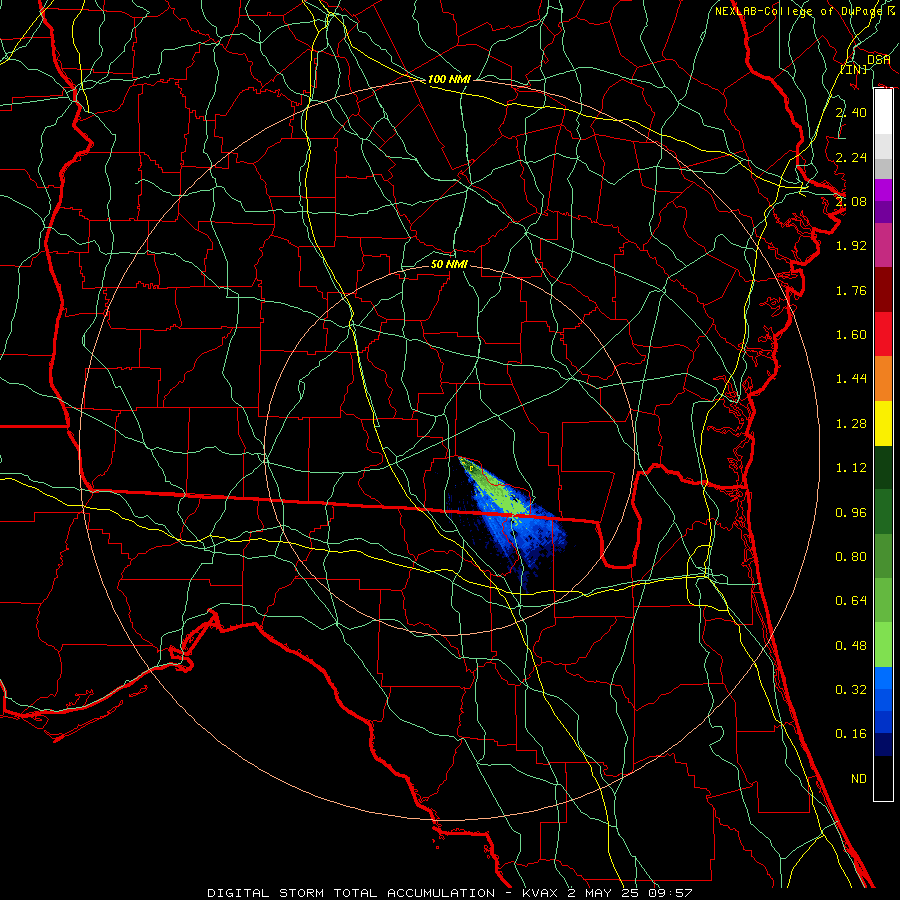This screenshot has width=900, height=900.
Task: Click the 0.32 legend value
Action: (x=851, y=690)
